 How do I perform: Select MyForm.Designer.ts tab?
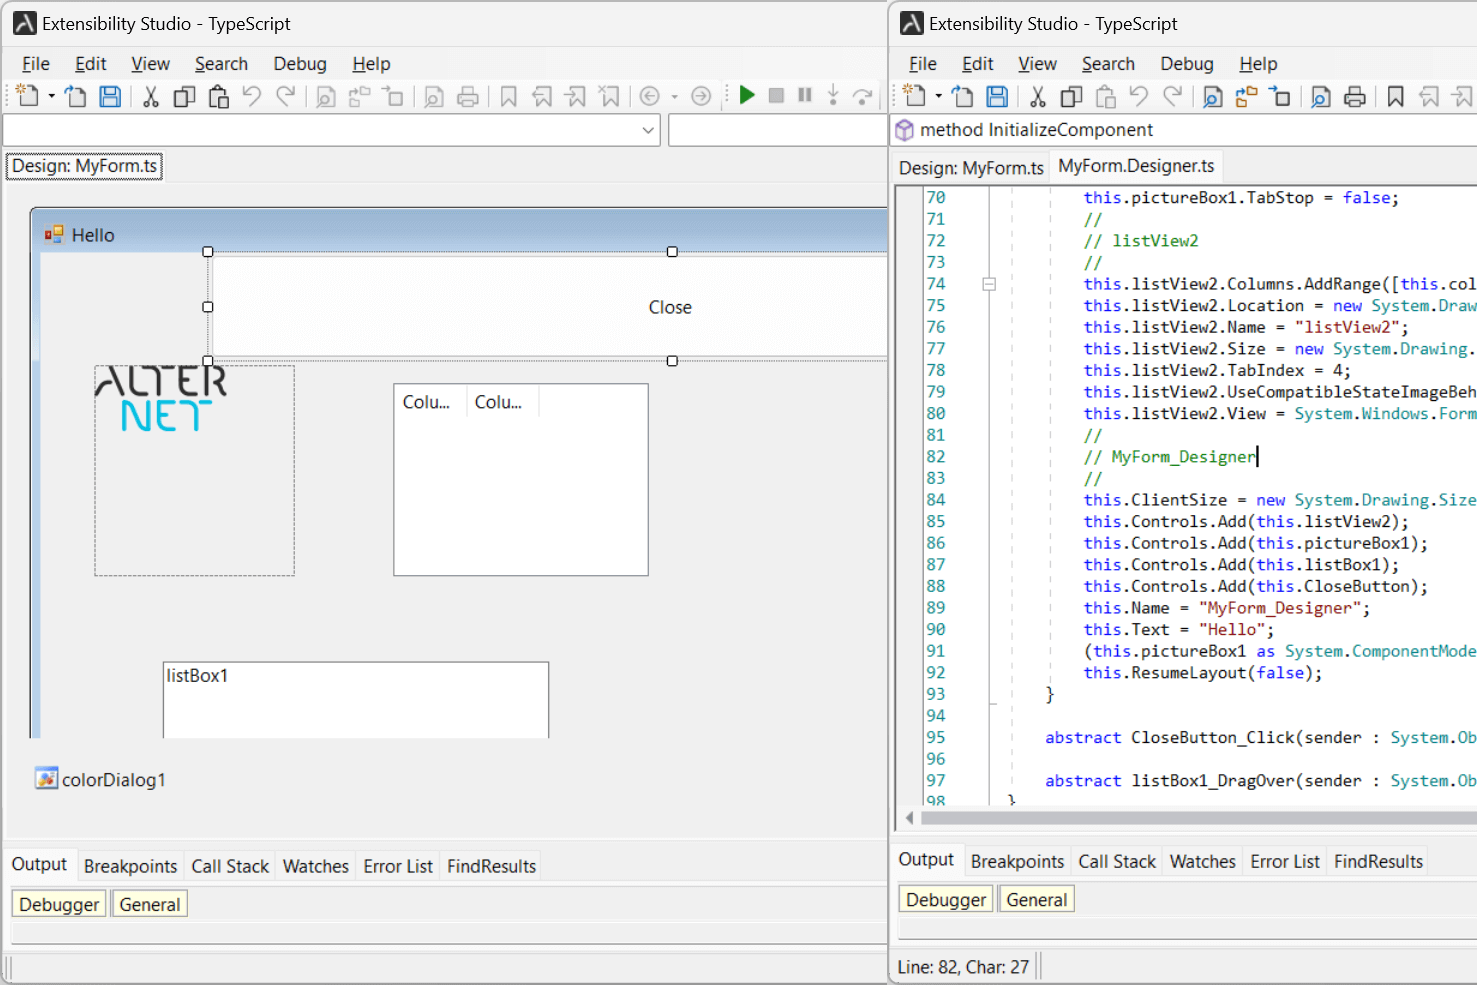click(1136, 166)
